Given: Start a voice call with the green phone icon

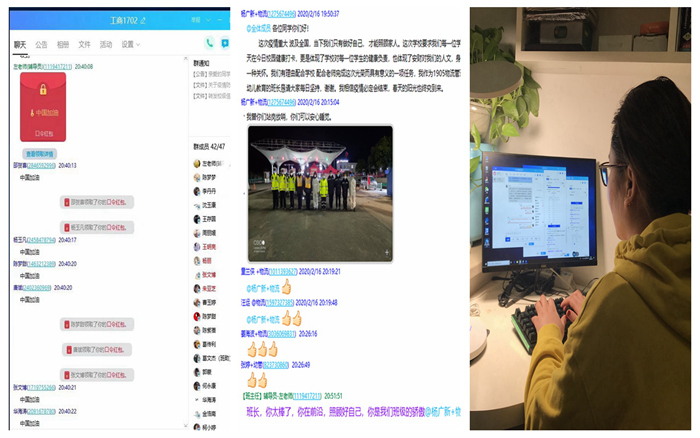Looking at the screenshot, I should pyautogui.click(x=208, y=43).
